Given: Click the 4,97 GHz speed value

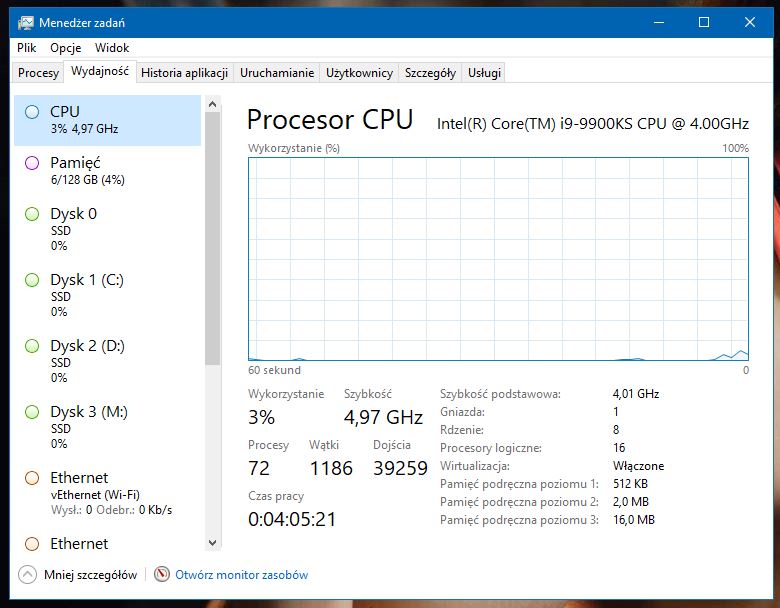Looking at the screenshot, I should pyautogui.click(x=383, y=417).
